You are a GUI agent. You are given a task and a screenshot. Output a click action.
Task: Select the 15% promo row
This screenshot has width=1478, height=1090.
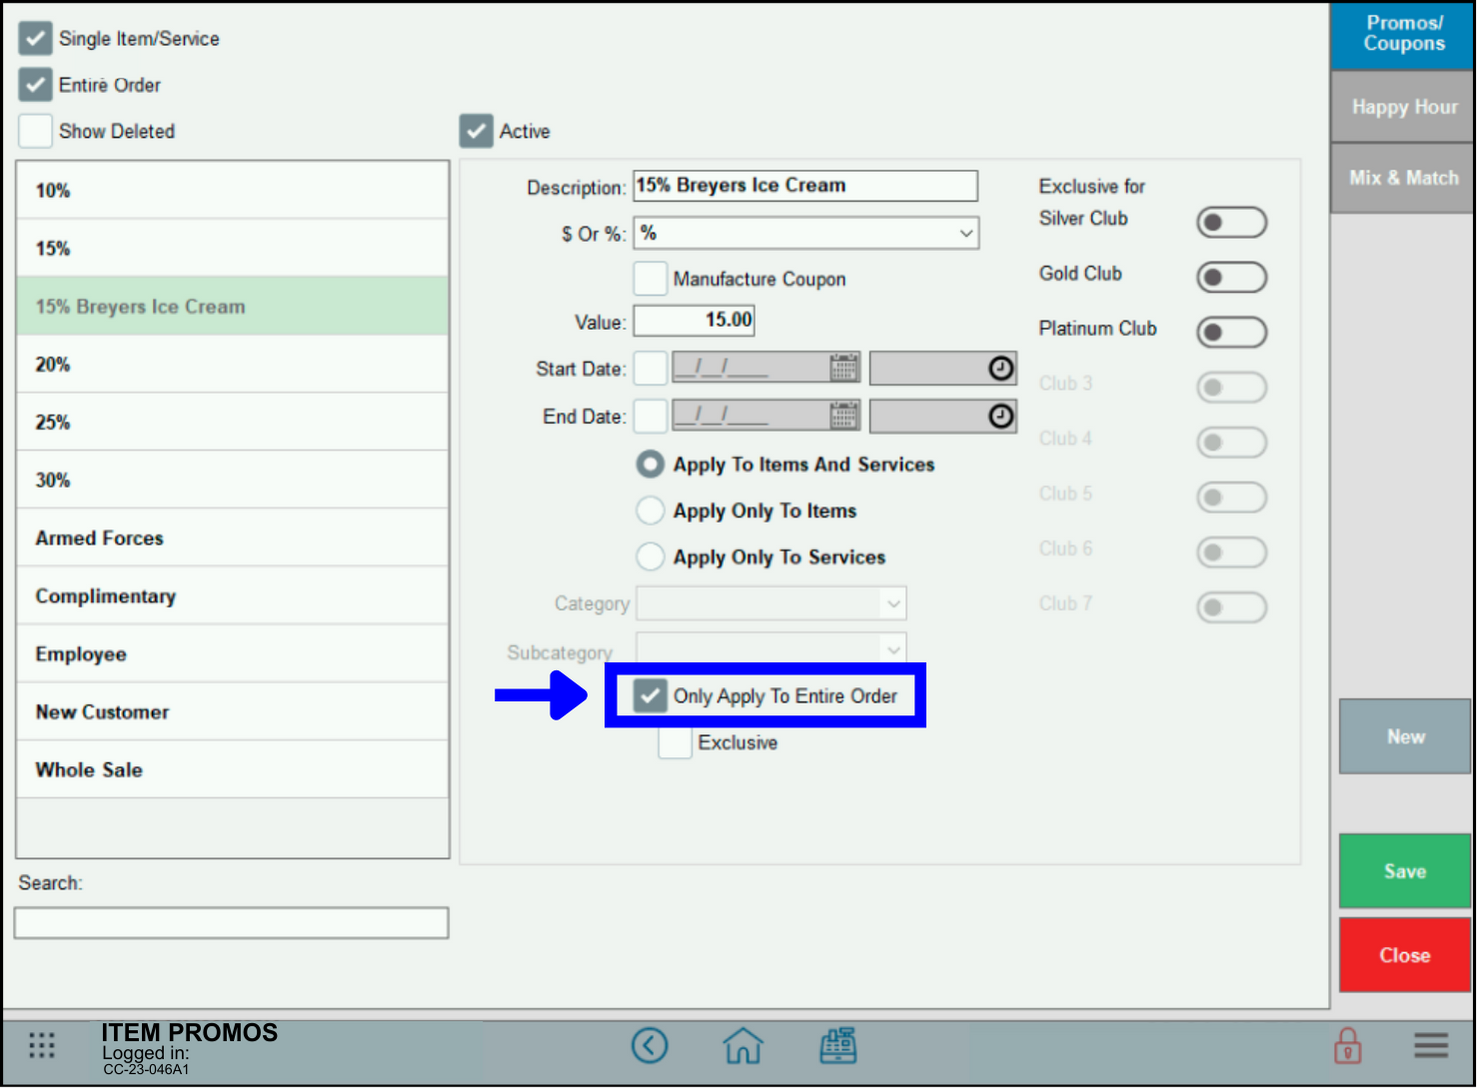coord(232,248)
